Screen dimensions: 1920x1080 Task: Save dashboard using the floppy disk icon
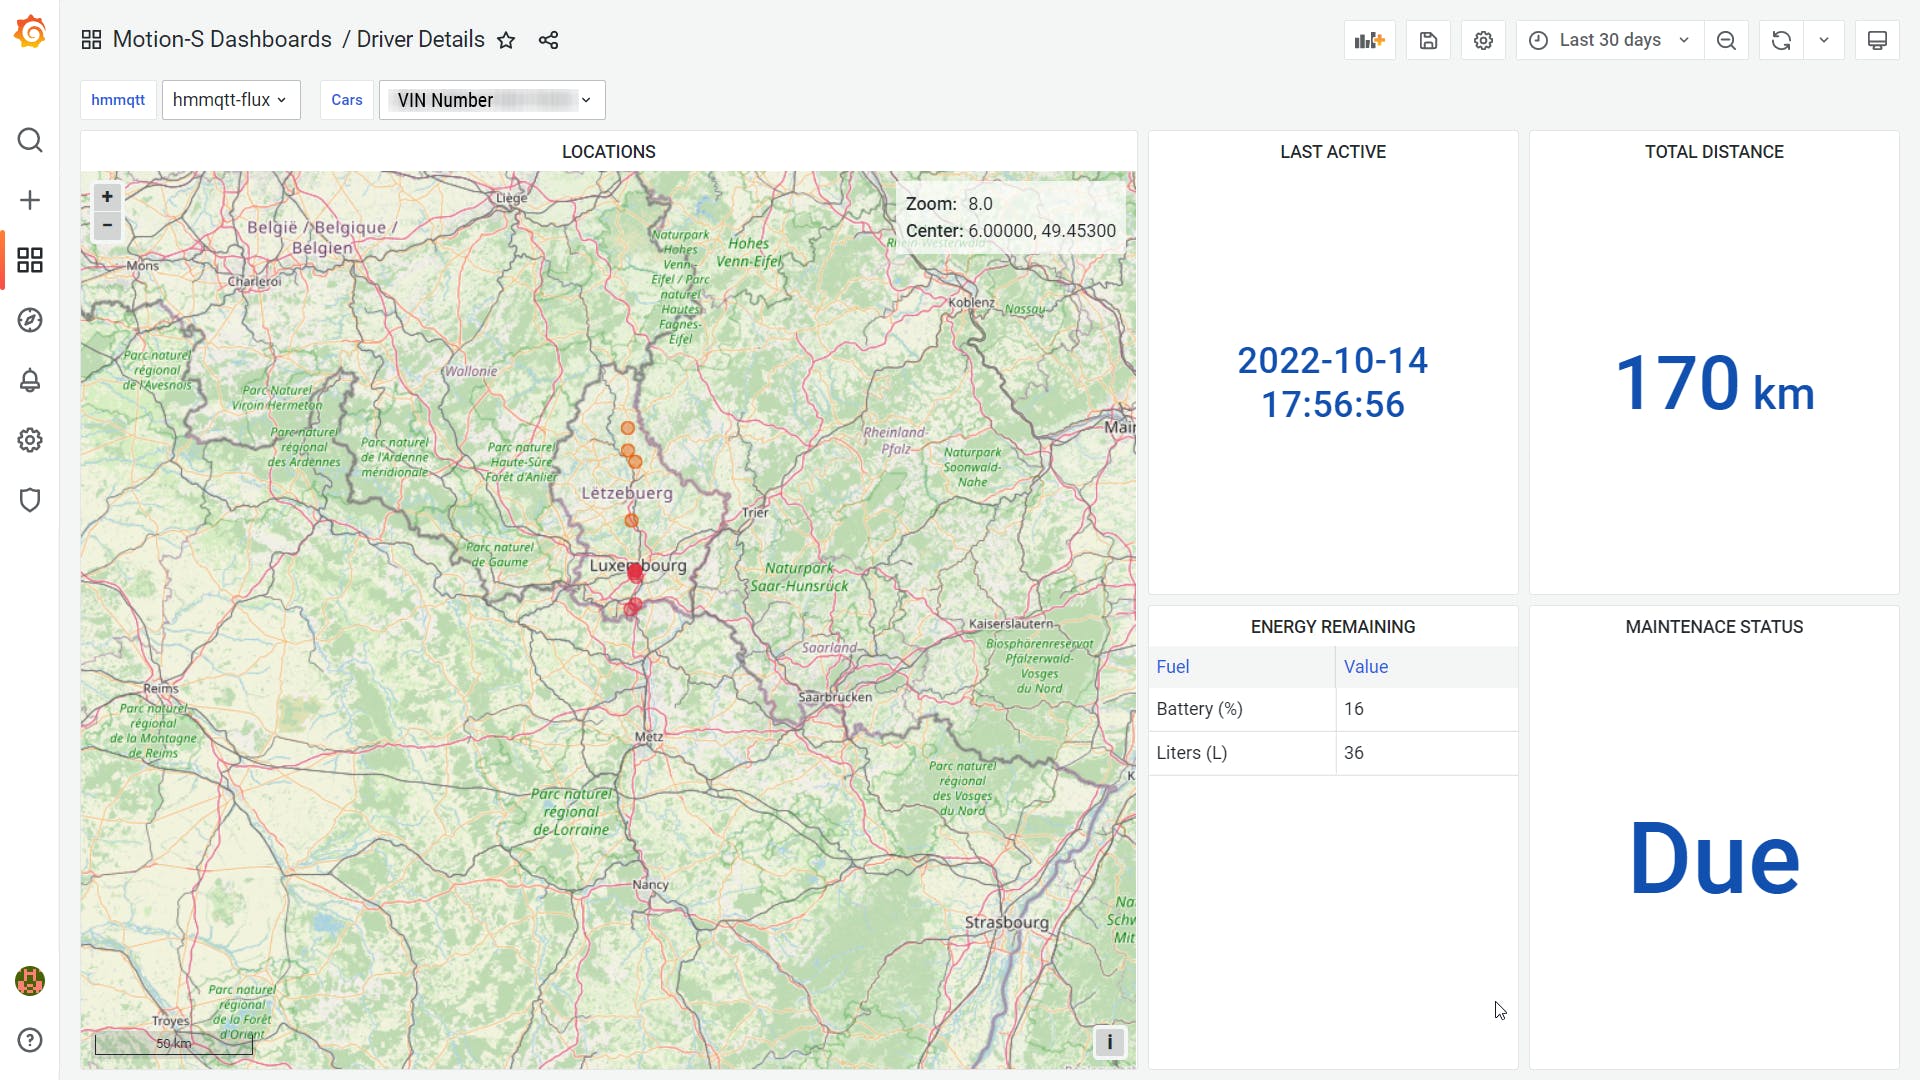(1428, 40)
